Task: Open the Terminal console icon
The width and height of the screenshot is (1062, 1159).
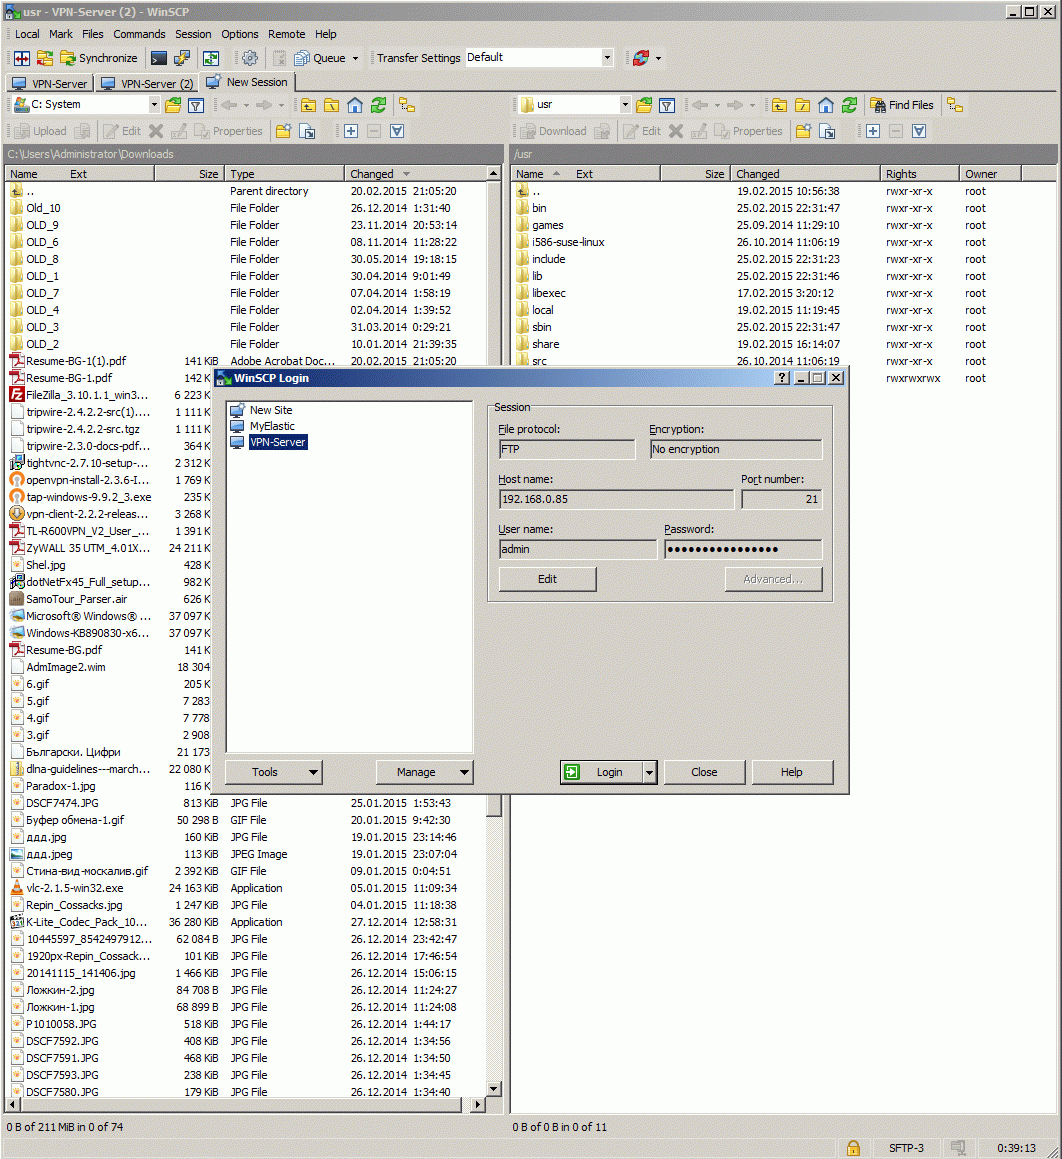Action: pyautogui.click(x=158, y=58)
